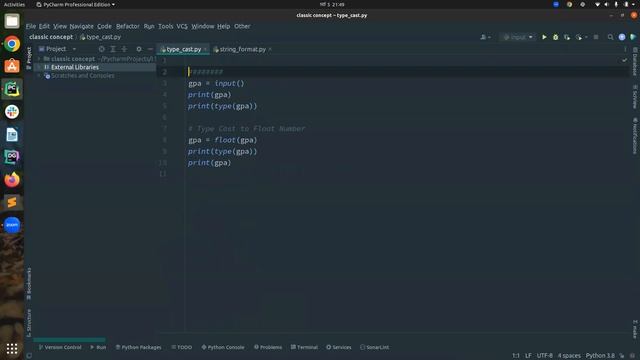Open the JetBrains toolbox icon at the top right corner
640x360 pixels.
pos(633,37)
